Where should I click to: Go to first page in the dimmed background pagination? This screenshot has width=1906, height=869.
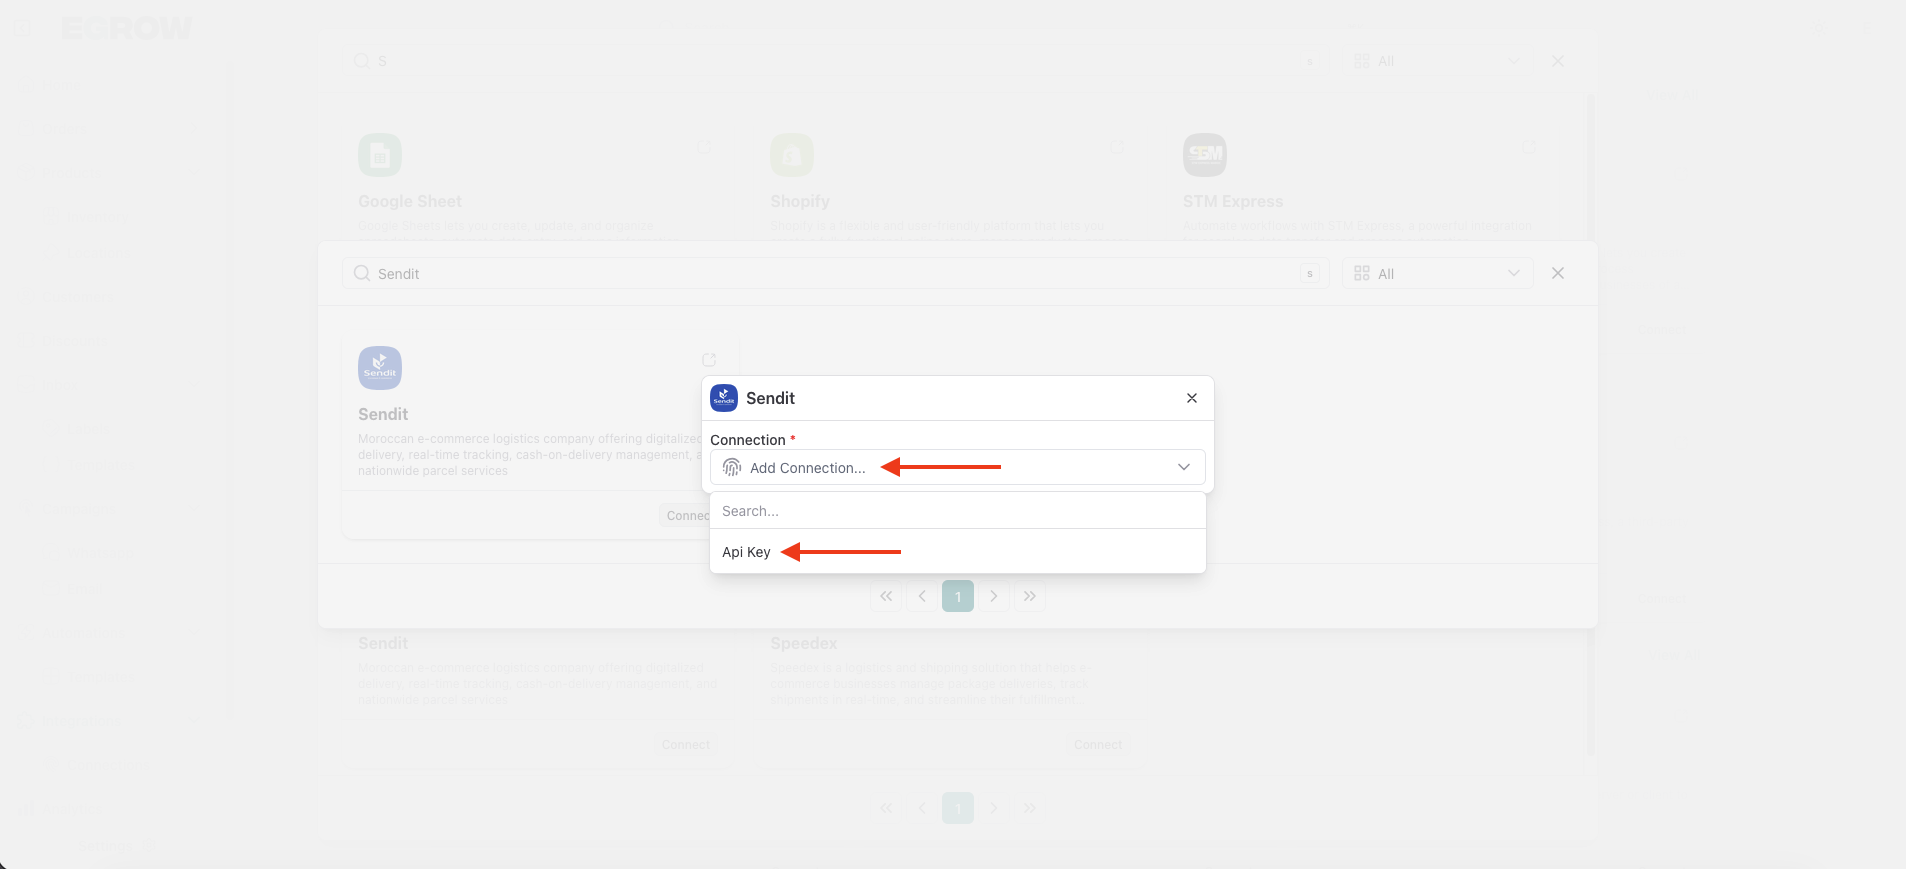coord(886,808)
